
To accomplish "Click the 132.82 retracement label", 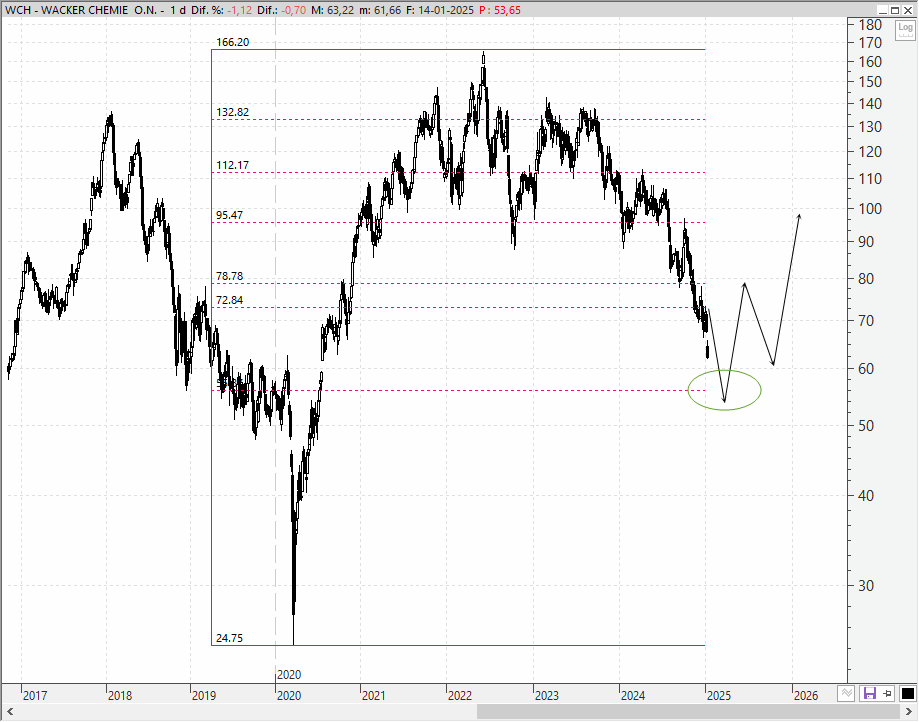I will coord(233,112).
